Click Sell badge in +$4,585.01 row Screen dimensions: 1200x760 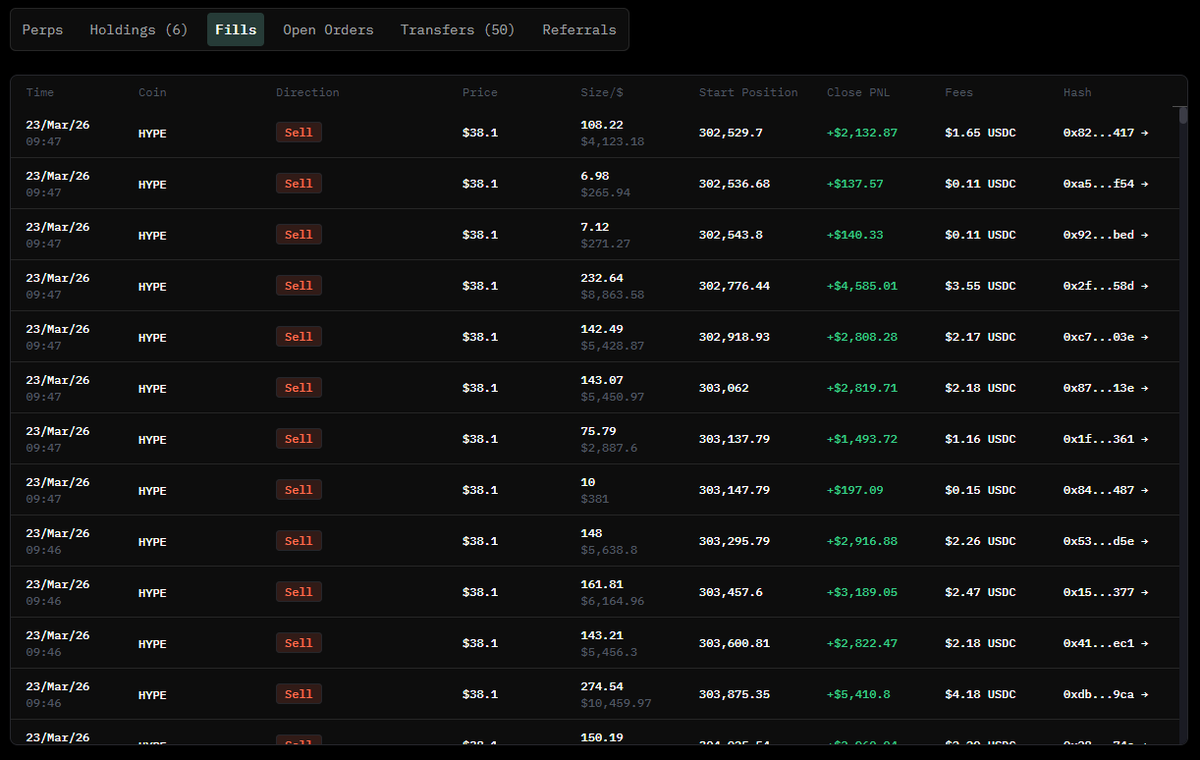299,285
